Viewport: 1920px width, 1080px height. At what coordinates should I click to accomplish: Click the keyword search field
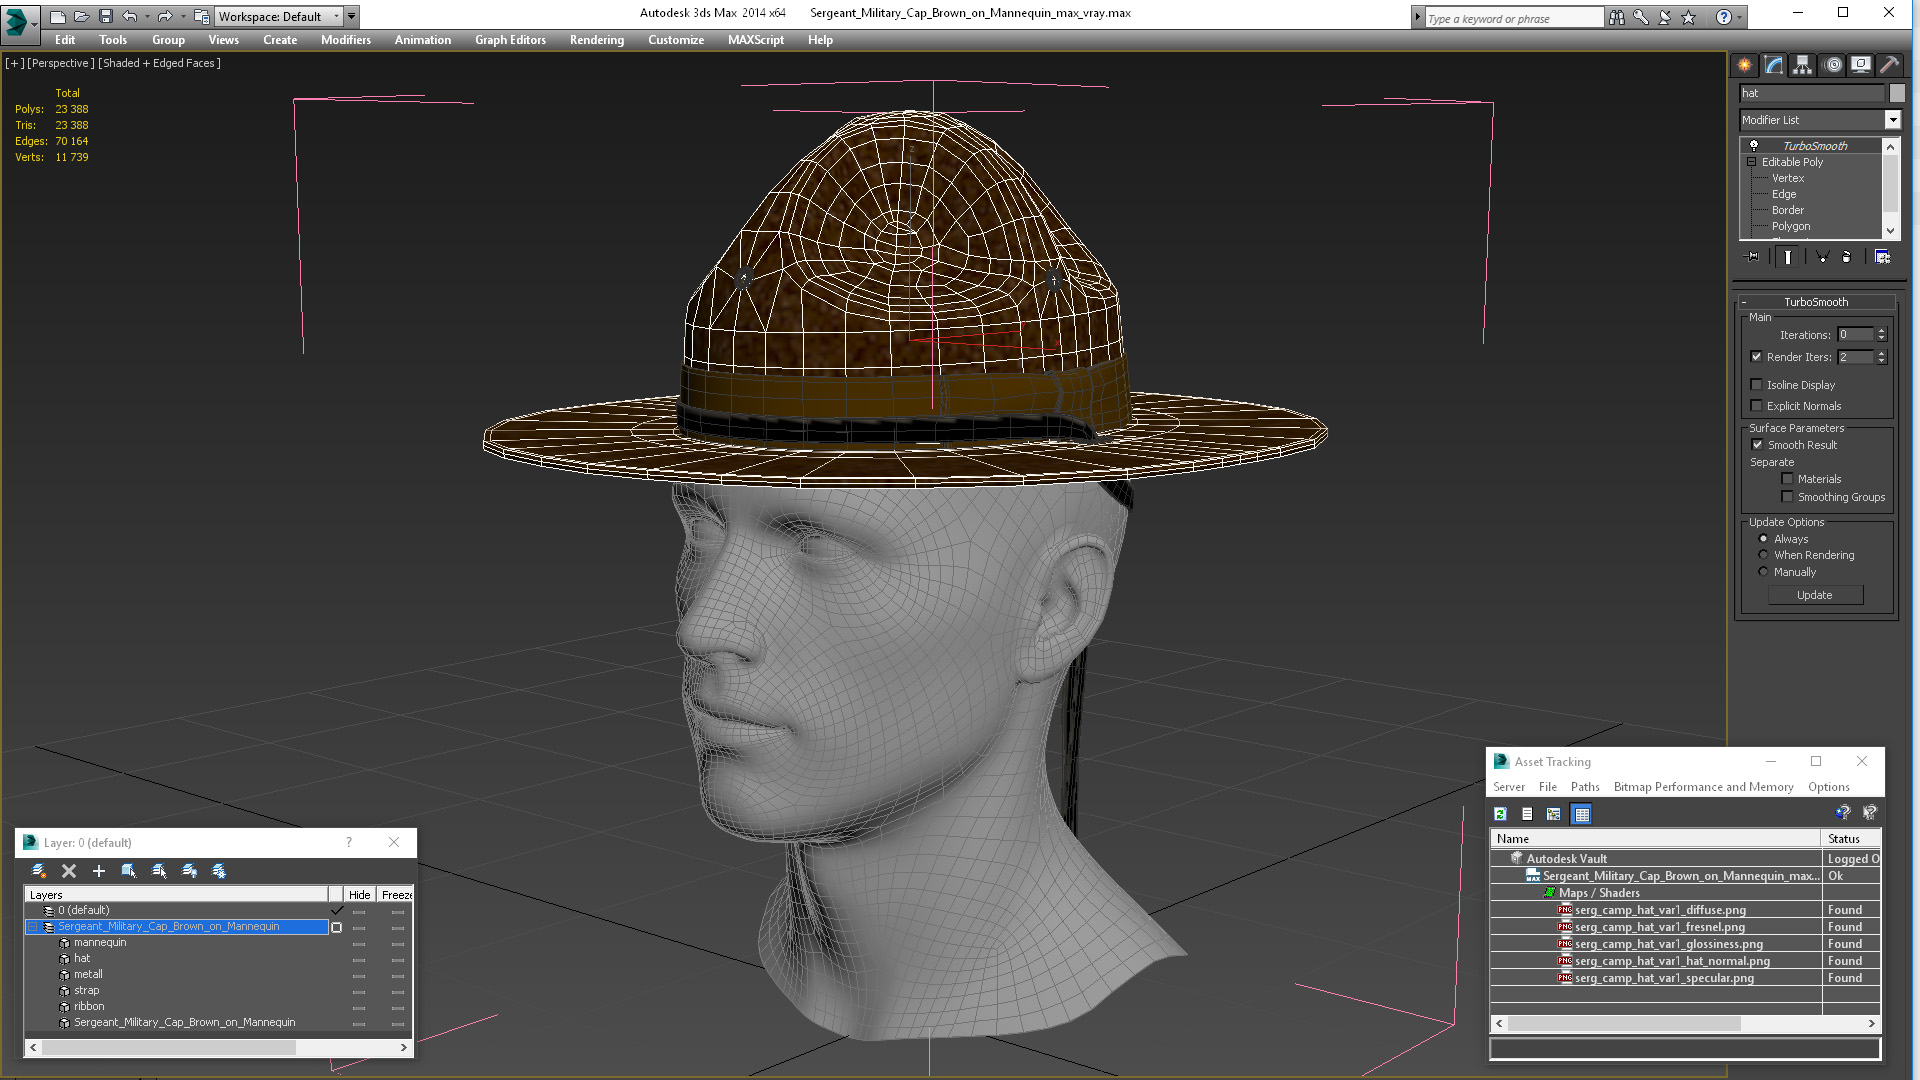[x=1514, y=18]
